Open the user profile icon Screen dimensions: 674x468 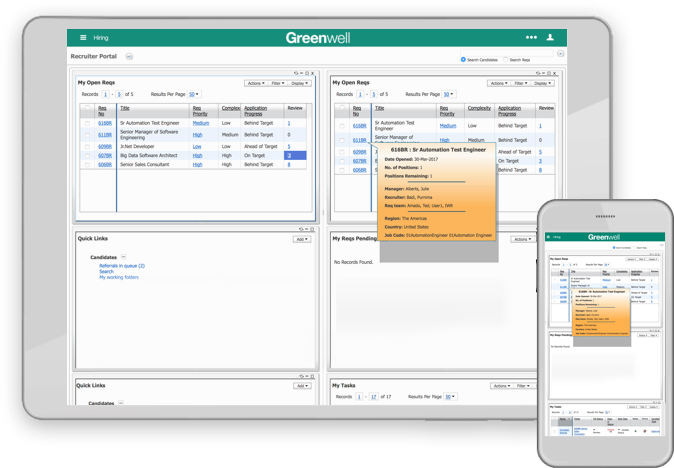coord(550,37)
